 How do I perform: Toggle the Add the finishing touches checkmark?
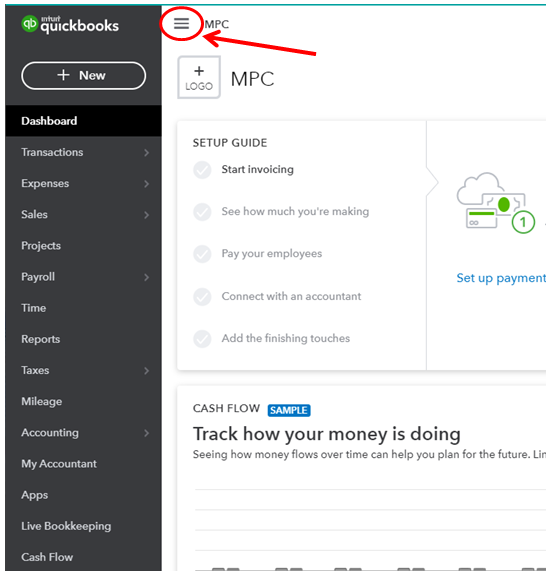pyautogui.click(x=202, y=338)
